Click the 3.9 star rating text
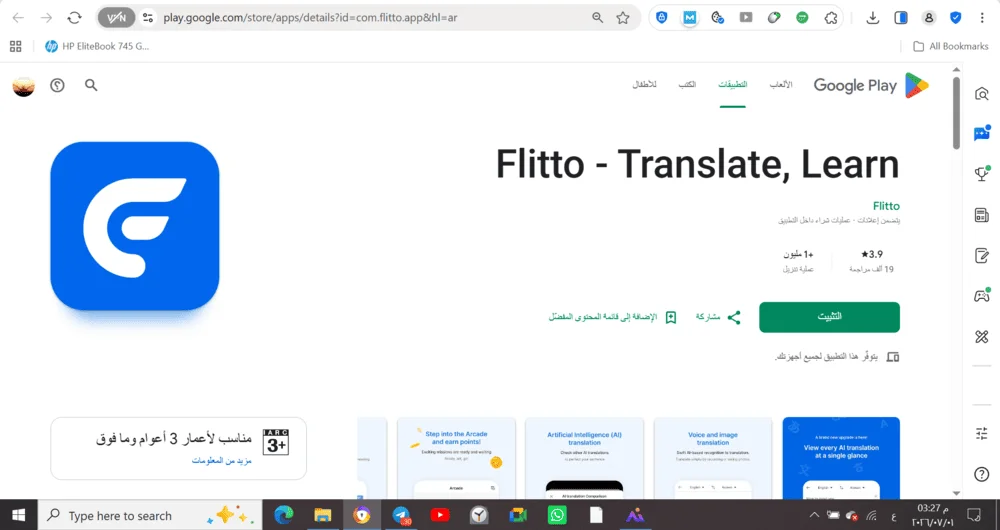This screenshot has width=1000, height=530. [x=872, y=254]
